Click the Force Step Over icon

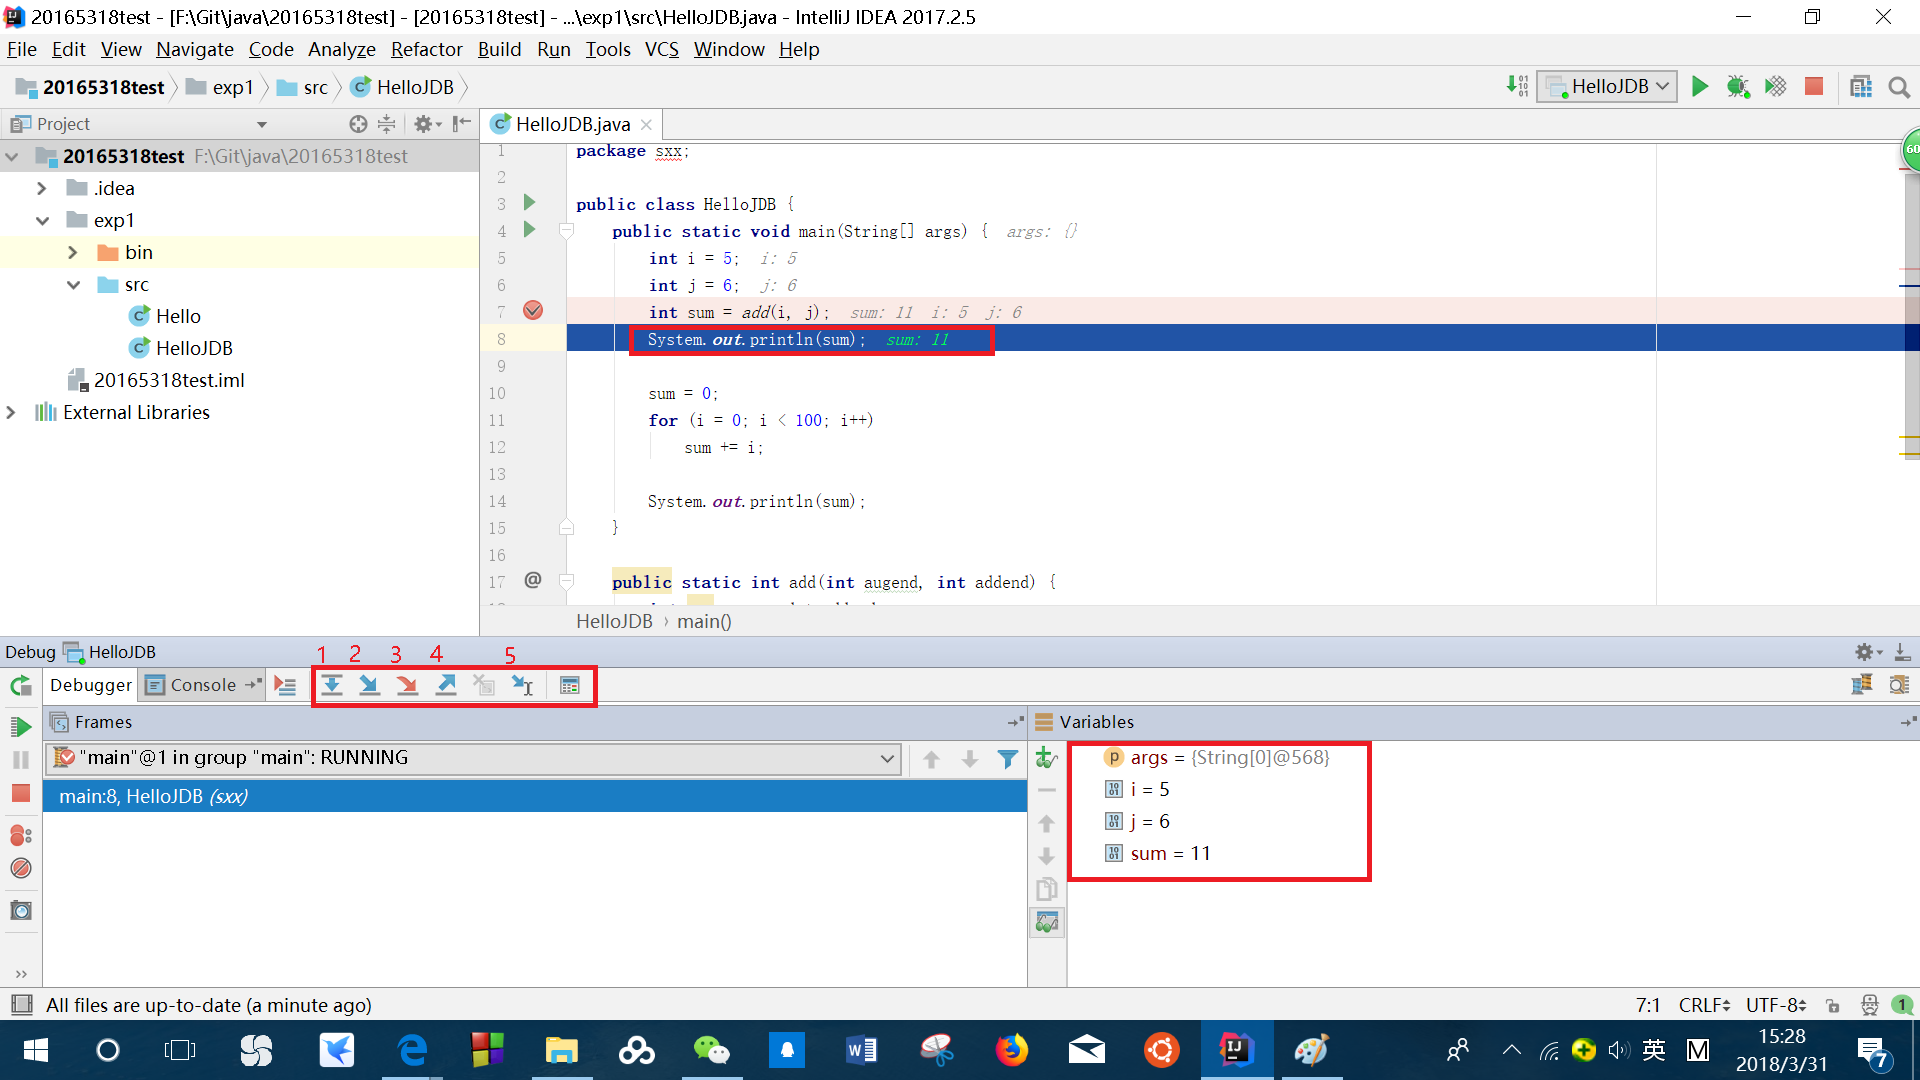[405, 684]
